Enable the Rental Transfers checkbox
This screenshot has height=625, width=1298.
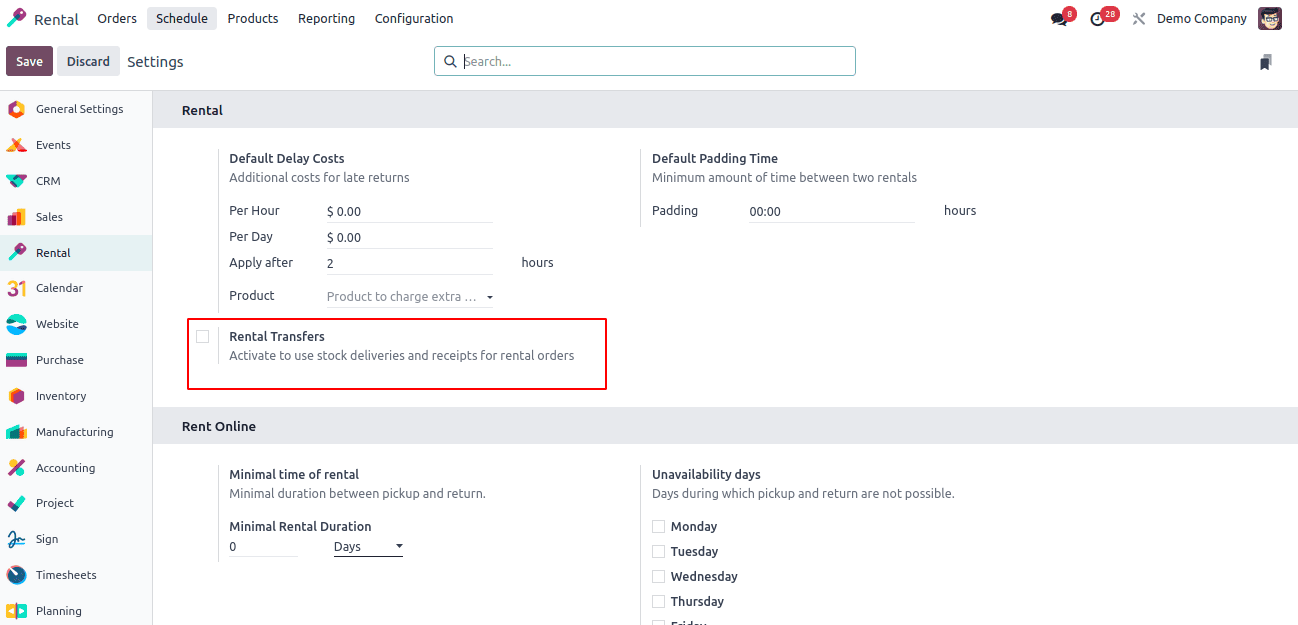[x=202, y=336]
